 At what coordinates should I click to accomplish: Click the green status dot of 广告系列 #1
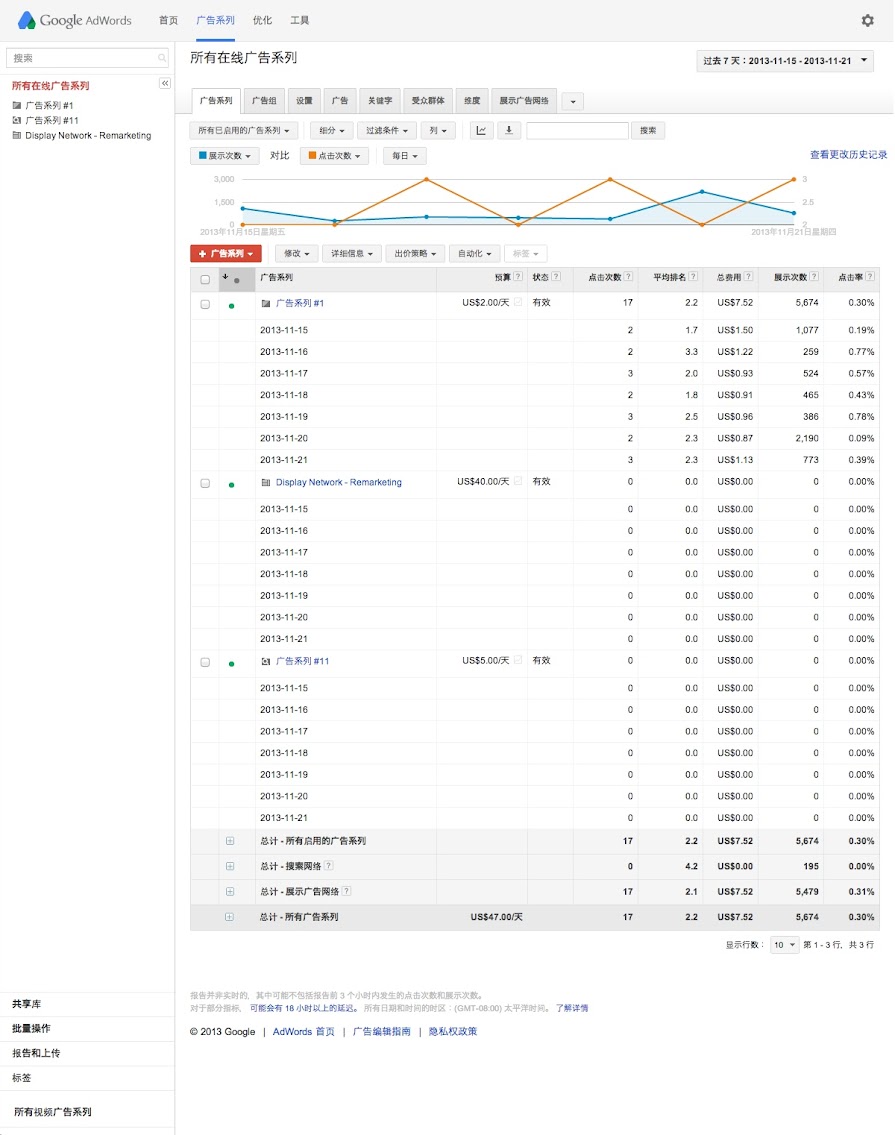pyautogui.click(x=232, y=305)
